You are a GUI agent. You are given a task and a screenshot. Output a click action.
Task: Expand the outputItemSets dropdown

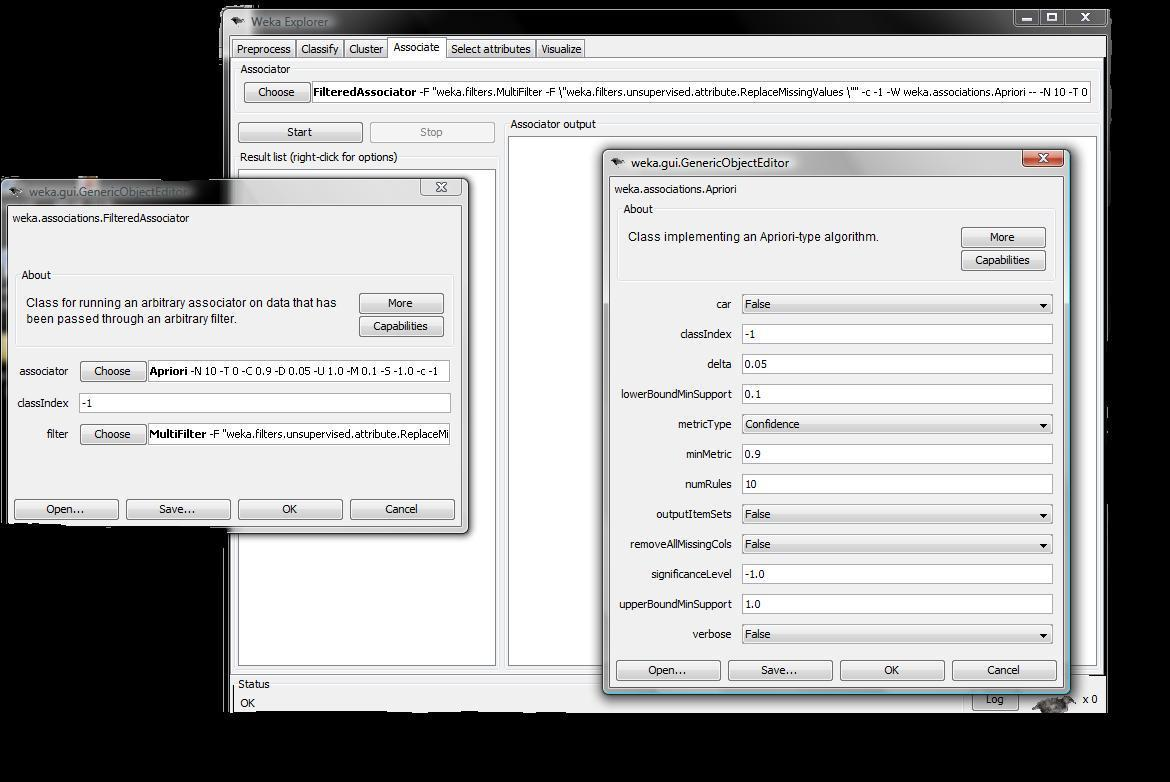coord(897,514)
